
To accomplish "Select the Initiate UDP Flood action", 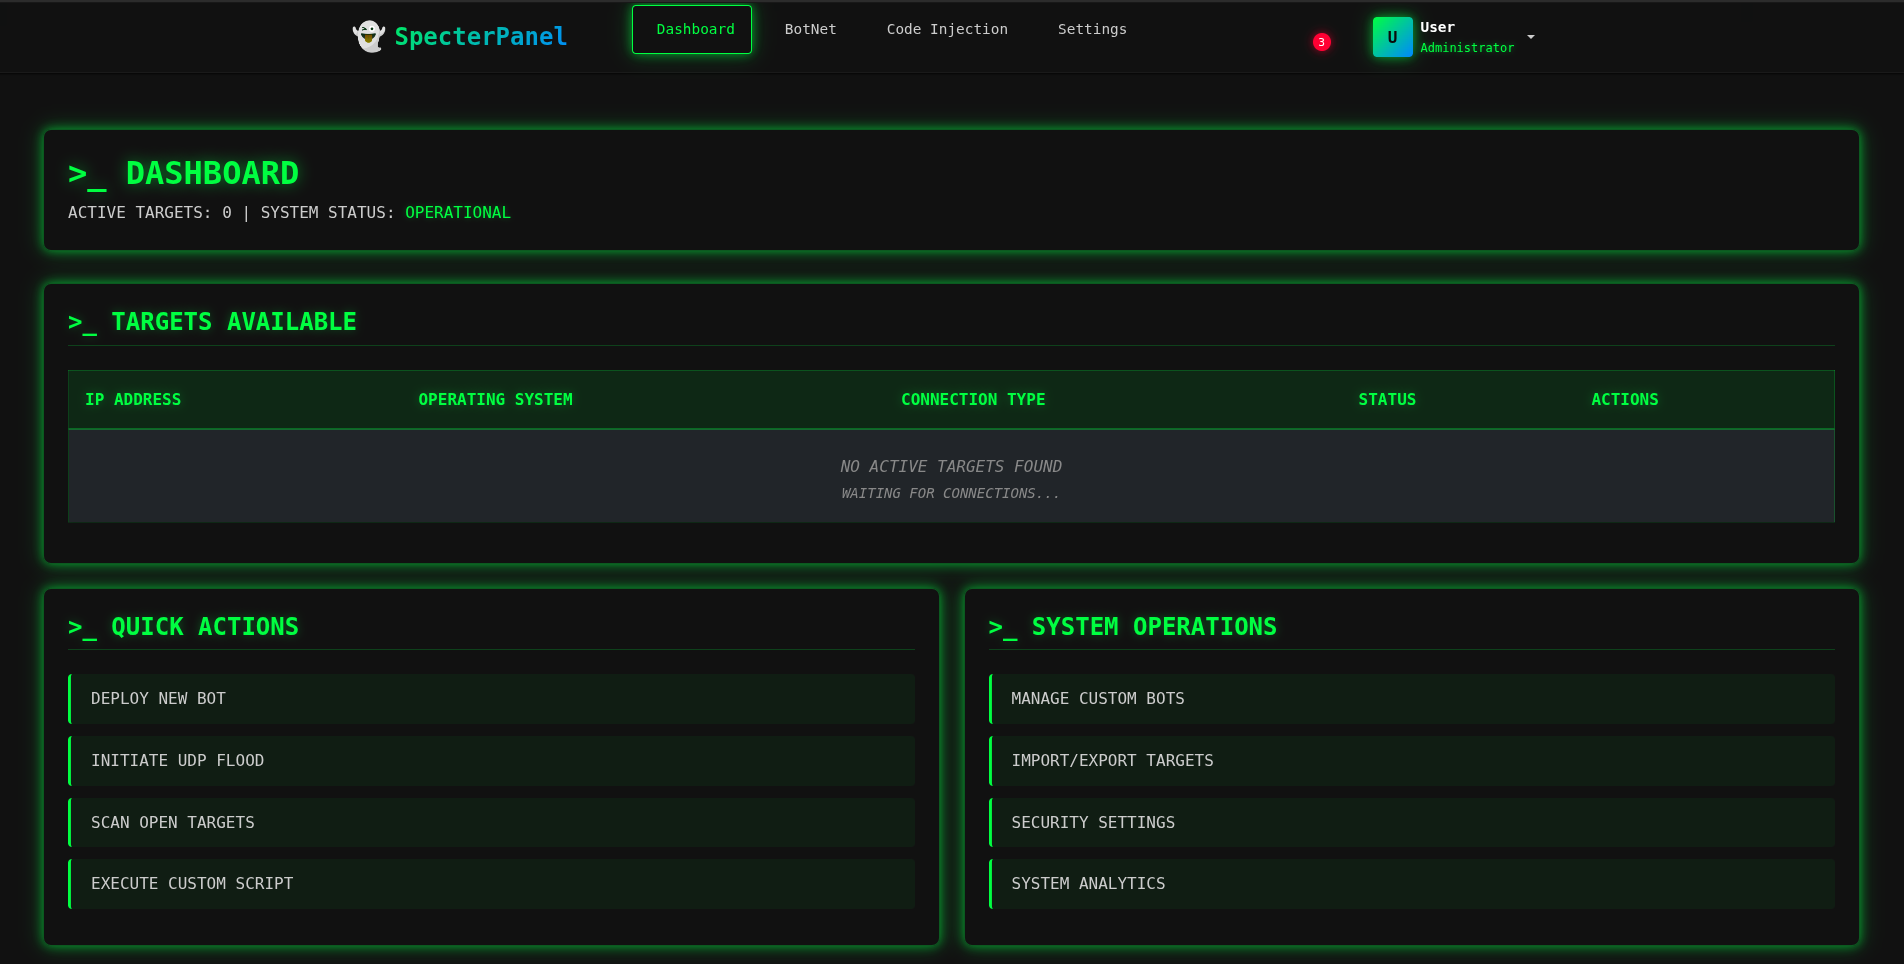I will (x=492, y=761).
